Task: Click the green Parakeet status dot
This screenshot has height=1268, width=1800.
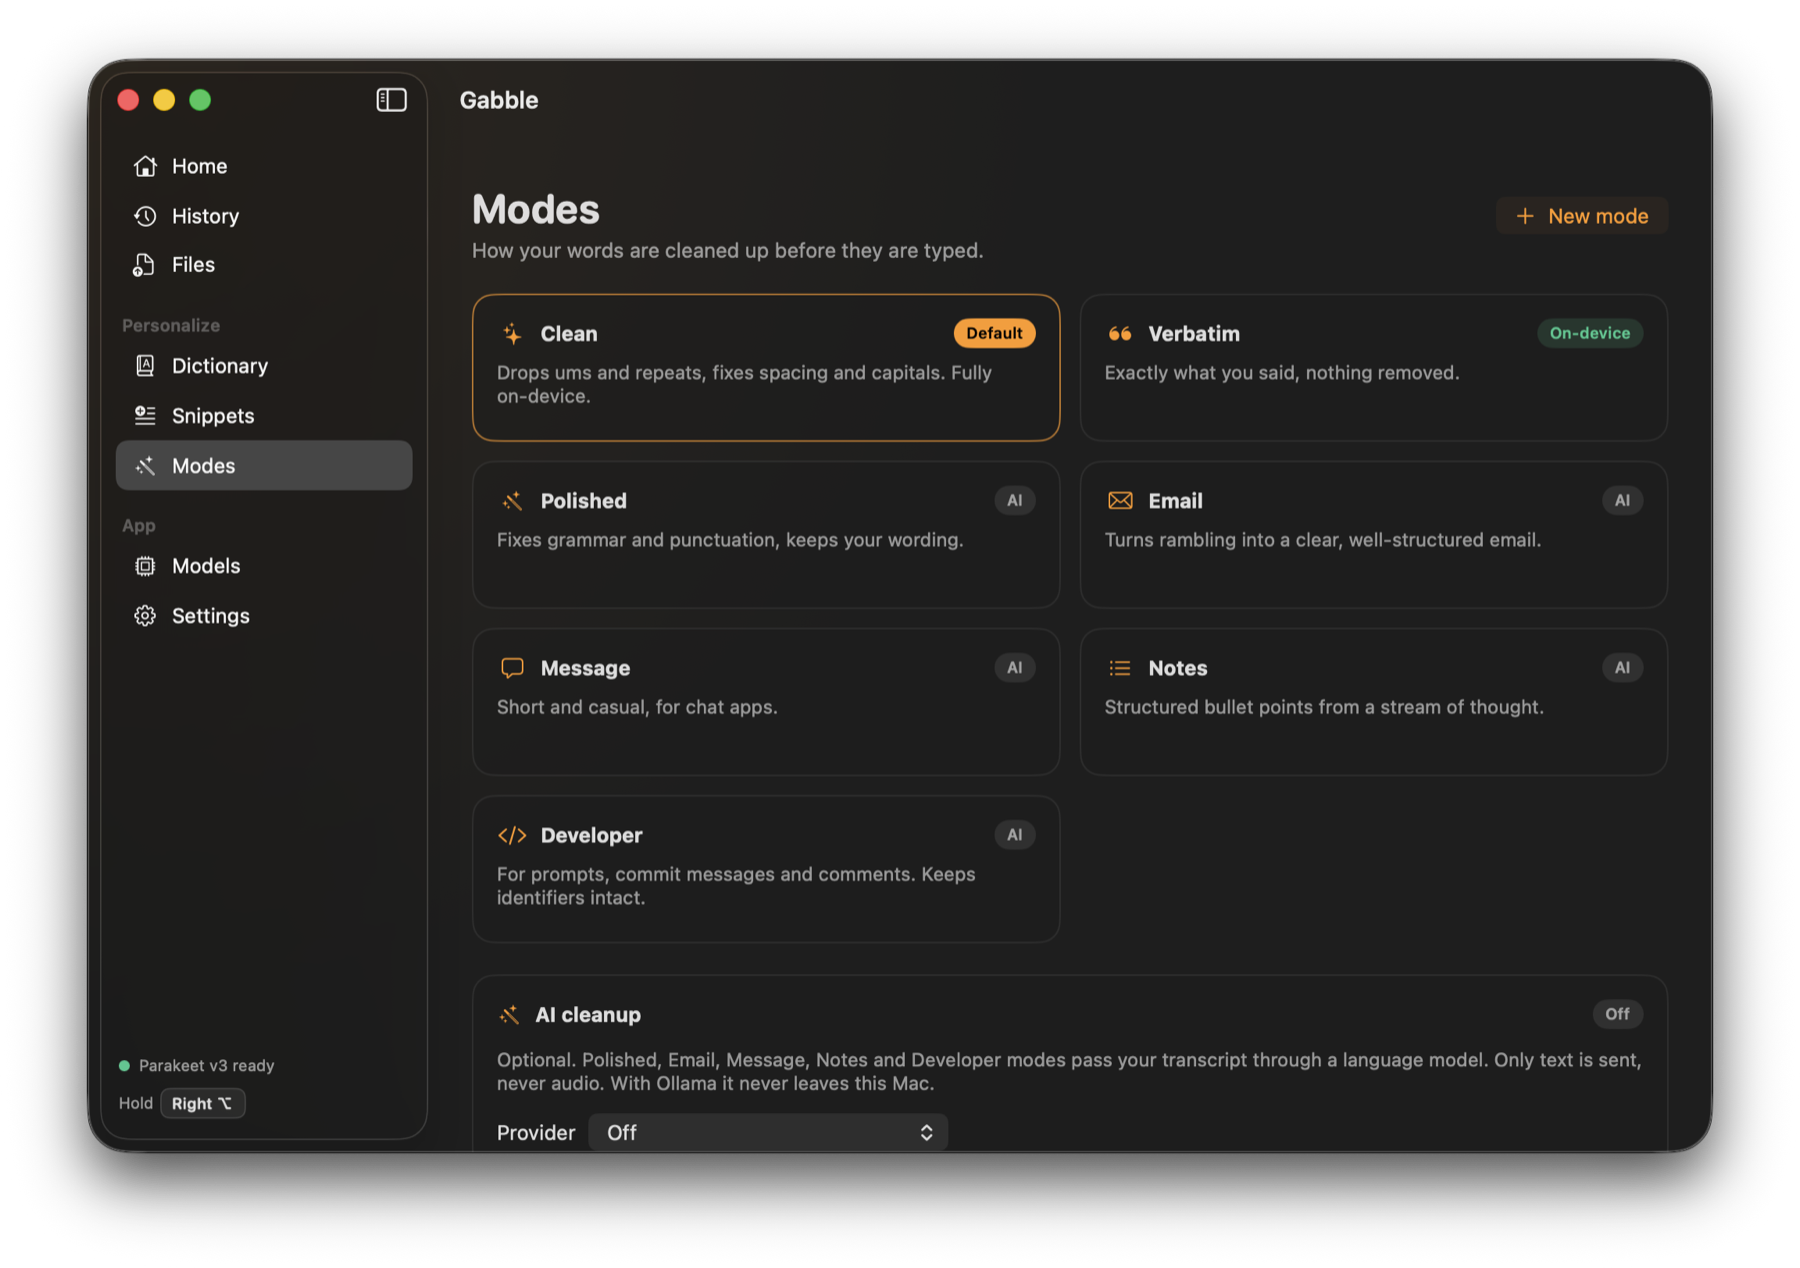Action: [125, 1066]
